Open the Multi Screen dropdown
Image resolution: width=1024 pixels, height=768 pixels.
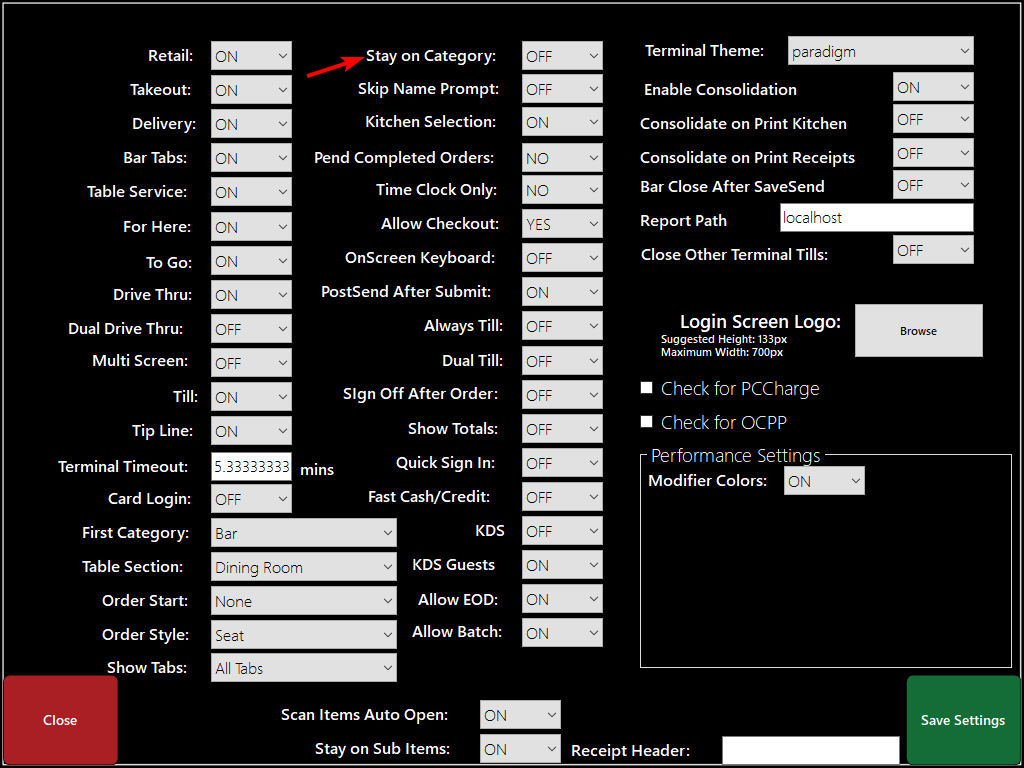tap(251, 363)
